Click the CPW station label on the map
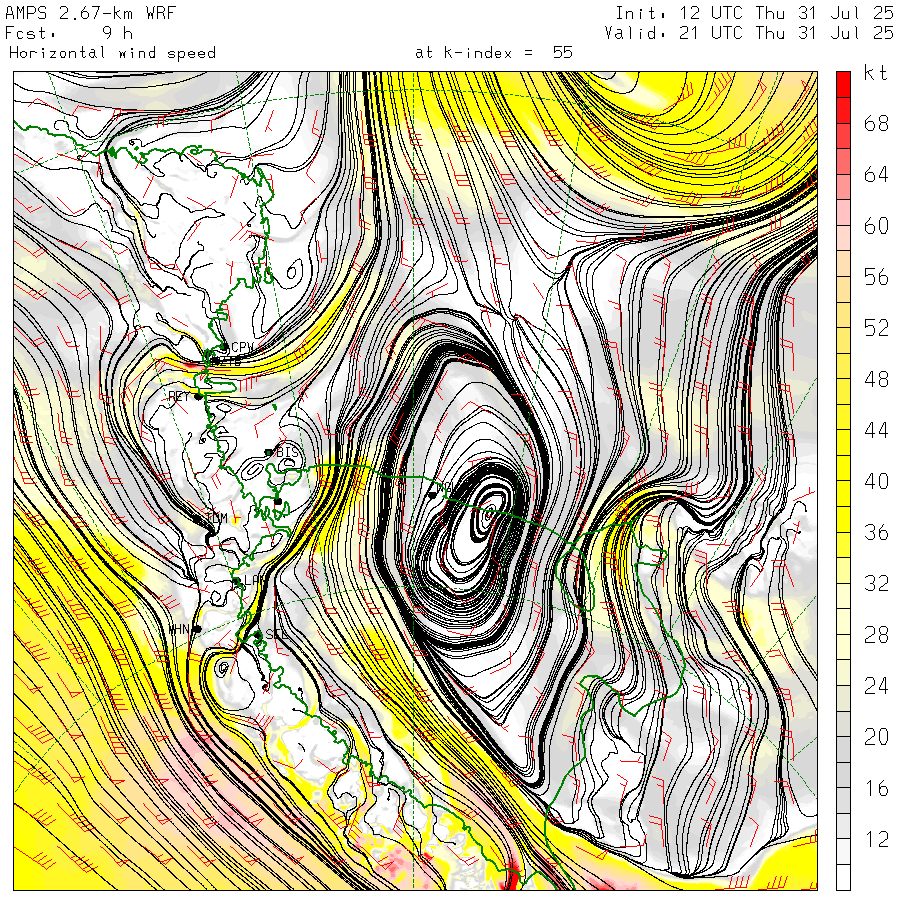Screen dimensions: 900x900 pyautogui.click(x=242, y=347)
